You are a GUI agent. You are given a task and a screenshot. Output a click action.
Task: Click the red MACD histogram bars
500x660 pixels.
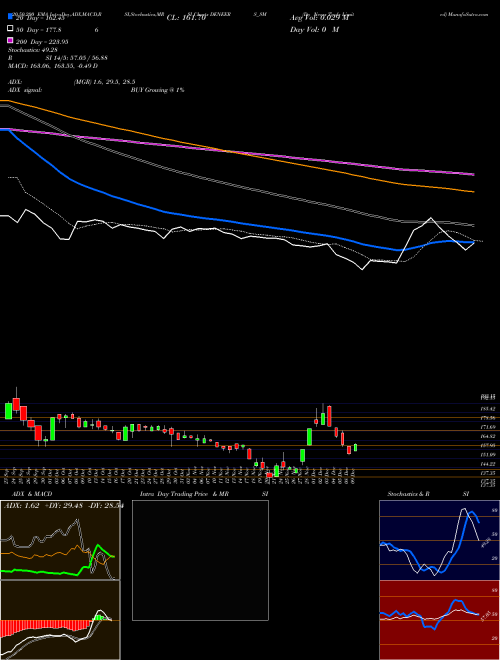tap(45, 627)
